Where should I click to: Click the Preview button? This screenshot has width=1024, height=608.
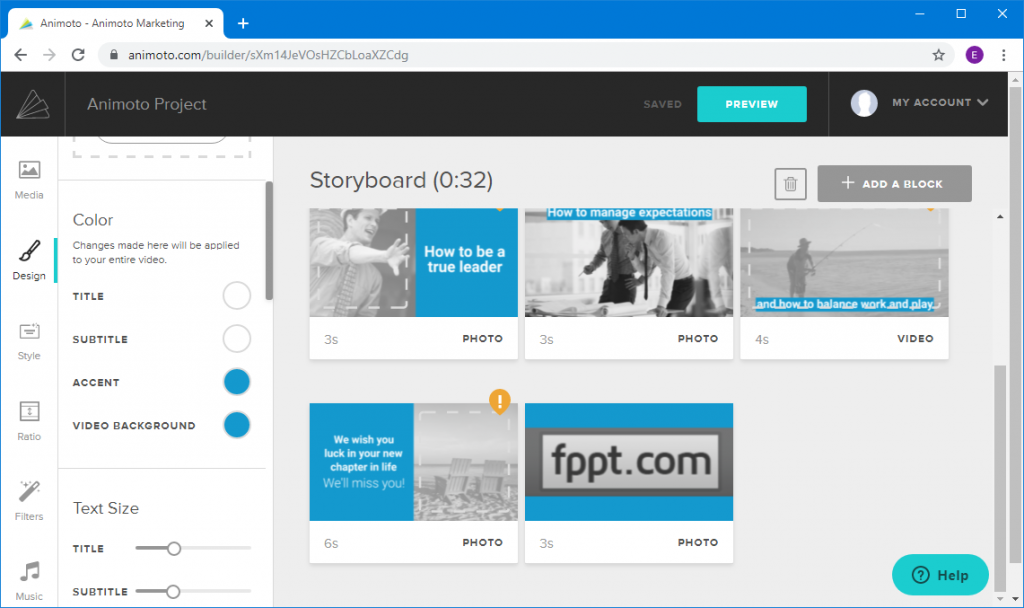(x=751, y=103)
